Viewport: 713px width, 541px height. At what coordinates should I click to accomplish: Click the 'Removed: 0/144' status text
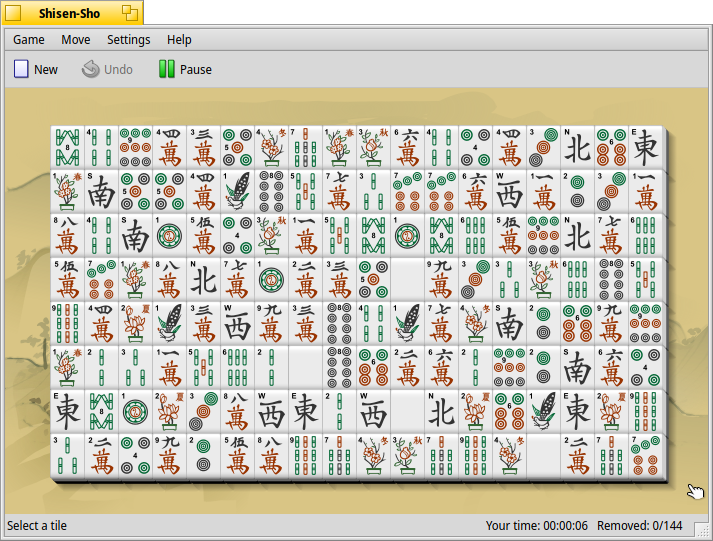click(639, 526)
